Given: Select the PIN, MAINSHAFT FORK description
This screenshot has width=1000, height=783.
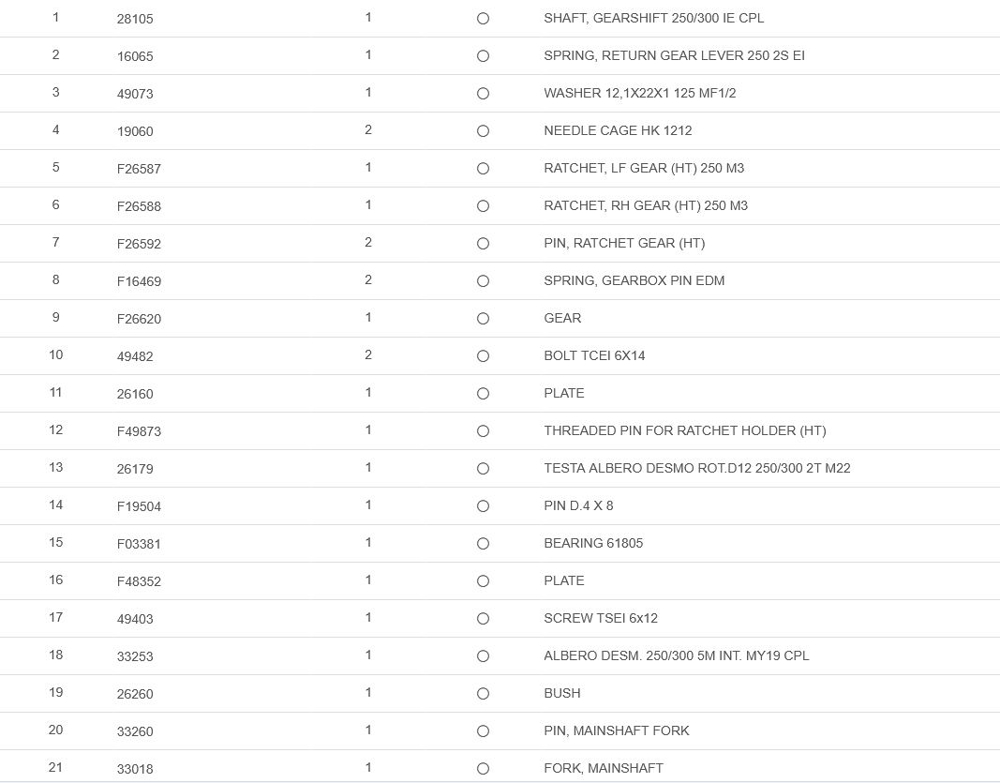Looking at the screenshot, I should [x=616, y=731].
